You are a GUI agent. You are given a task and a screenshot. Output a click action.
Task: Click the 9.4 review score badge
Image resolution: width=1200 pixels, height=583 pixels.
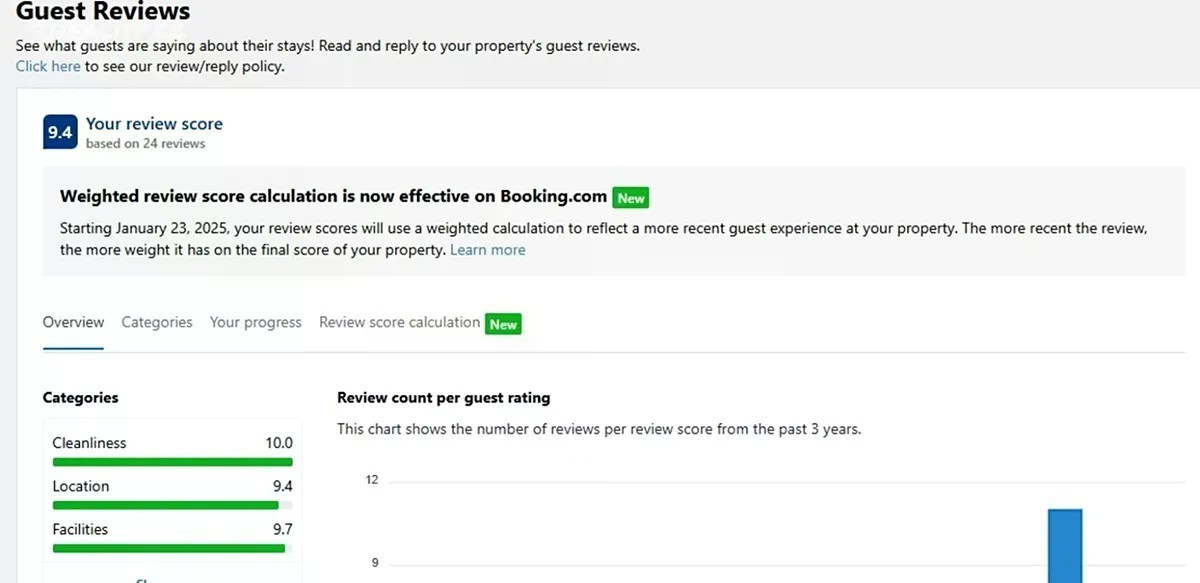(60, 132)
